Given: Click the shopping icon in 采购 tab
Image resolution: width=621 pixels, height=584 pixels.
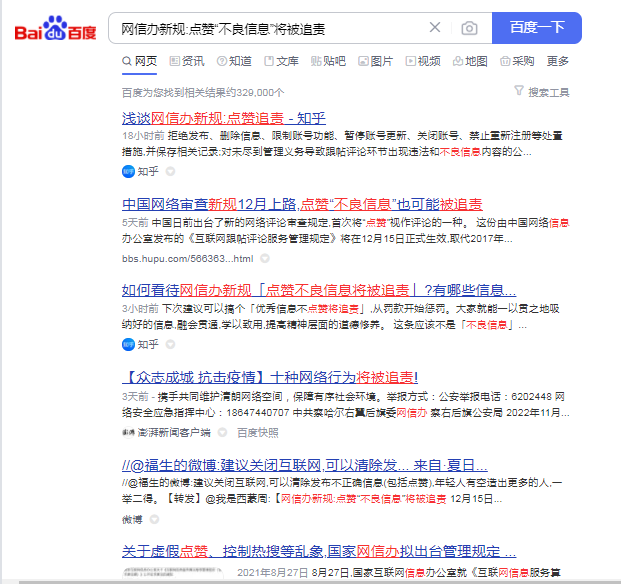Looking at the screenshot, I should click(505, 61).
